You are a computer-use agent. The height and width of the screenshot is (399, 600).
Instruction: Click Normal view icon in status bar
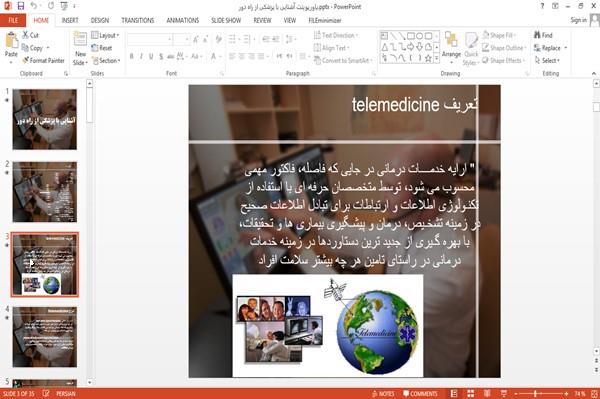point(454,394)
